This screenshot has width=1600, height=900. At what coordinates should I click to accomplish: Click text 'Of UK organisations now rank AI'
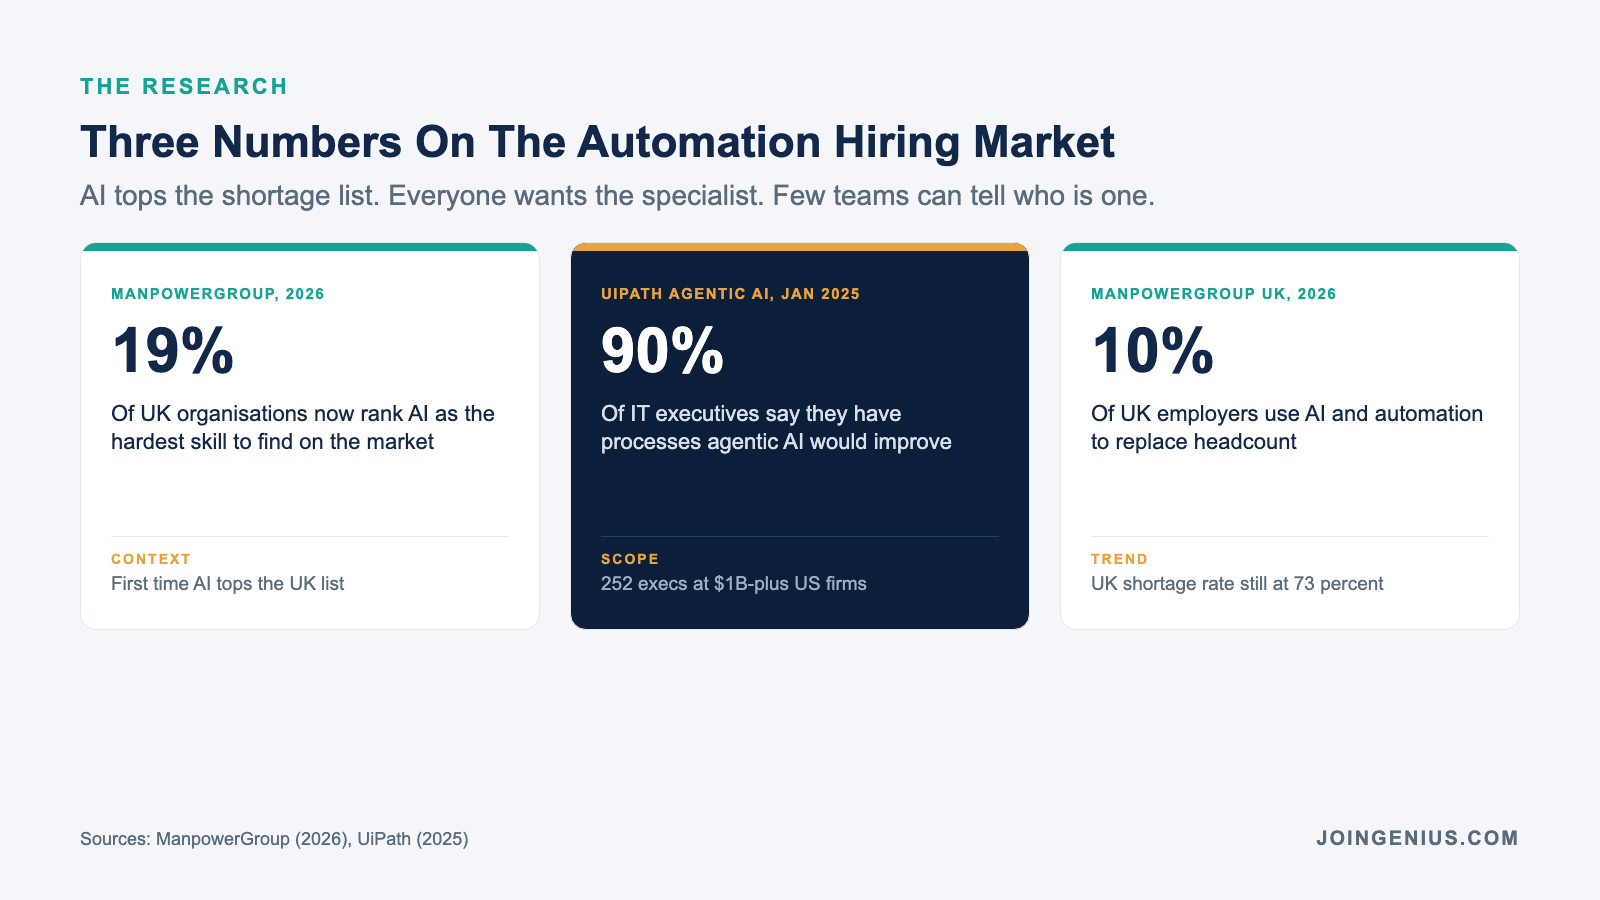pyautogui.click(x=303, y=428)
